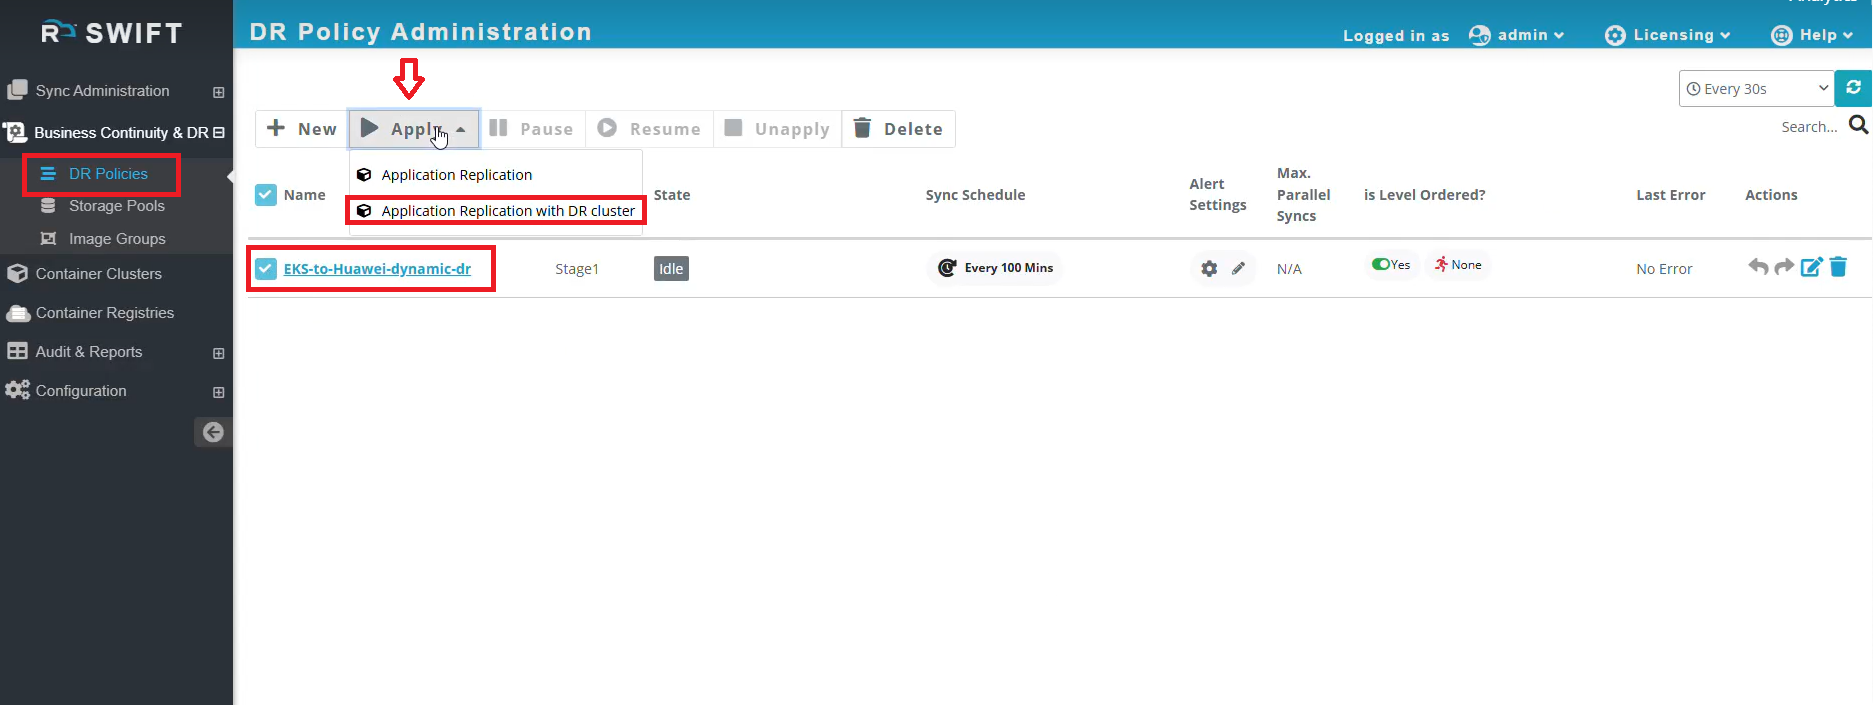Open DR Policies in the sidebar
This screenshot has width=1873, height=705.
[108, 174]
